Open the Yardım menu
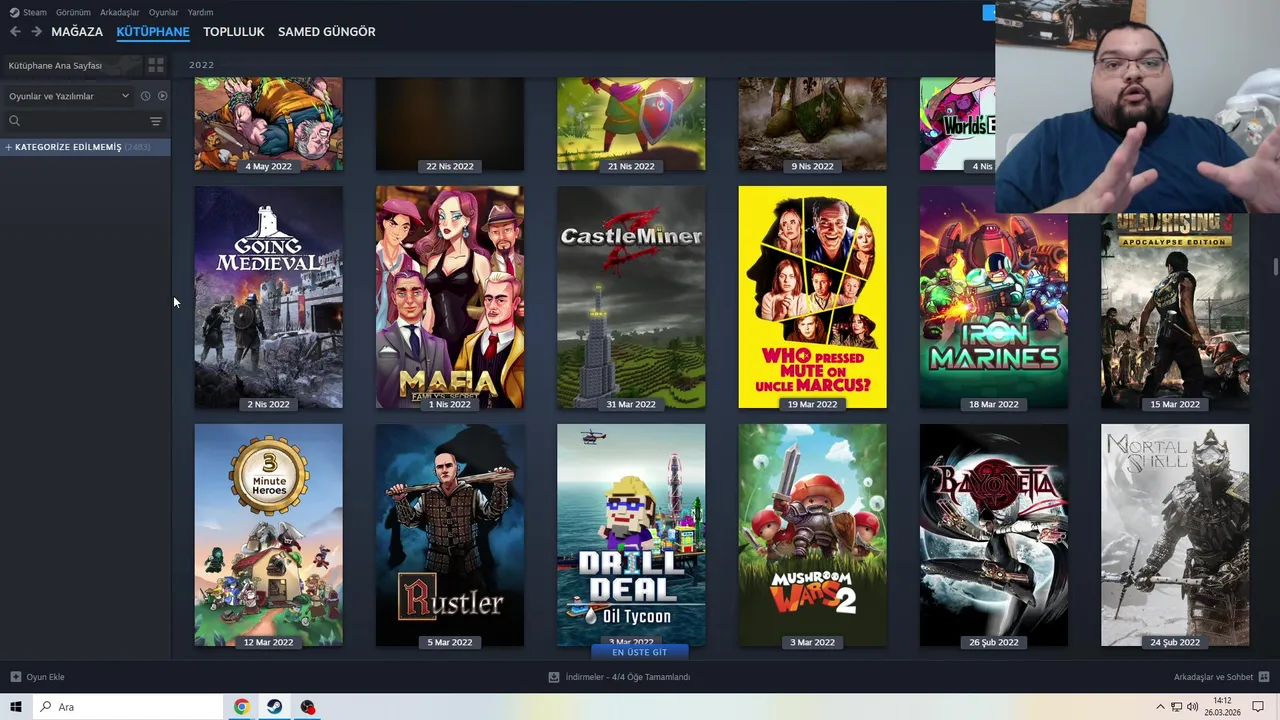This screenshot has width=1280, height=720. tap(200, 12)
